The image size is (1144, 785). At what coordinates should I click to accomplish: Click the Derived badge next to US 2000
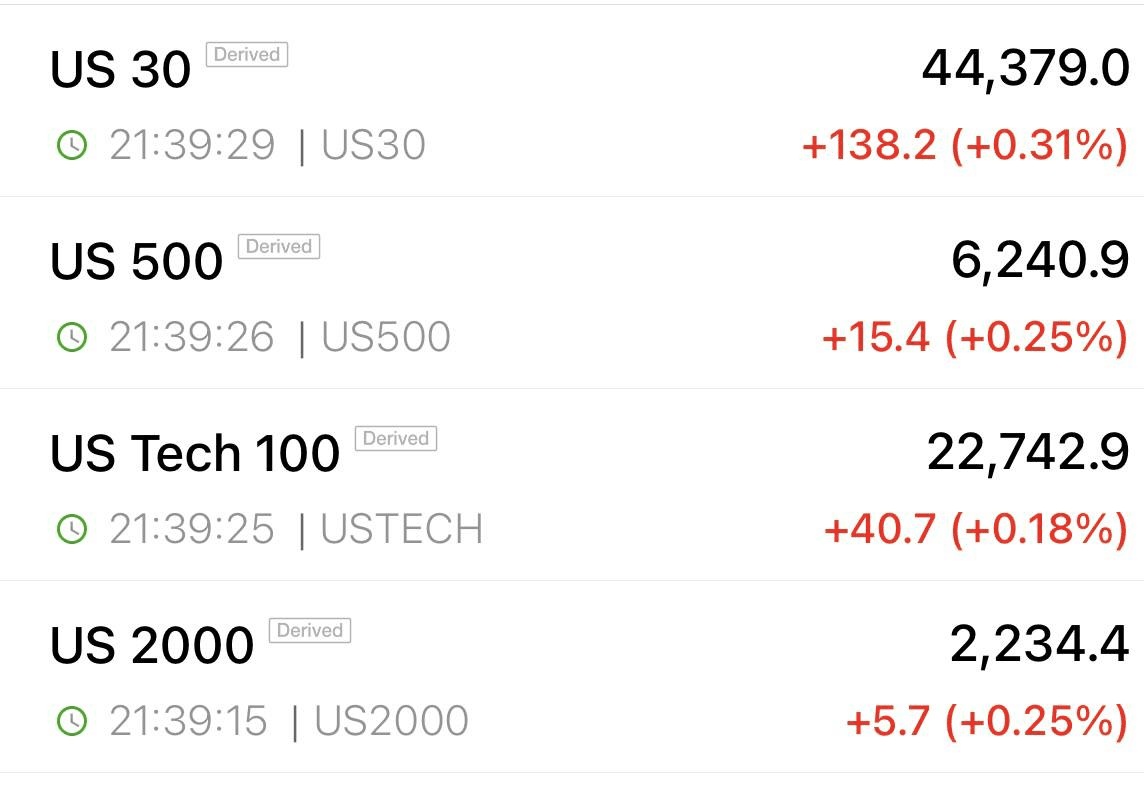(309, 630)
